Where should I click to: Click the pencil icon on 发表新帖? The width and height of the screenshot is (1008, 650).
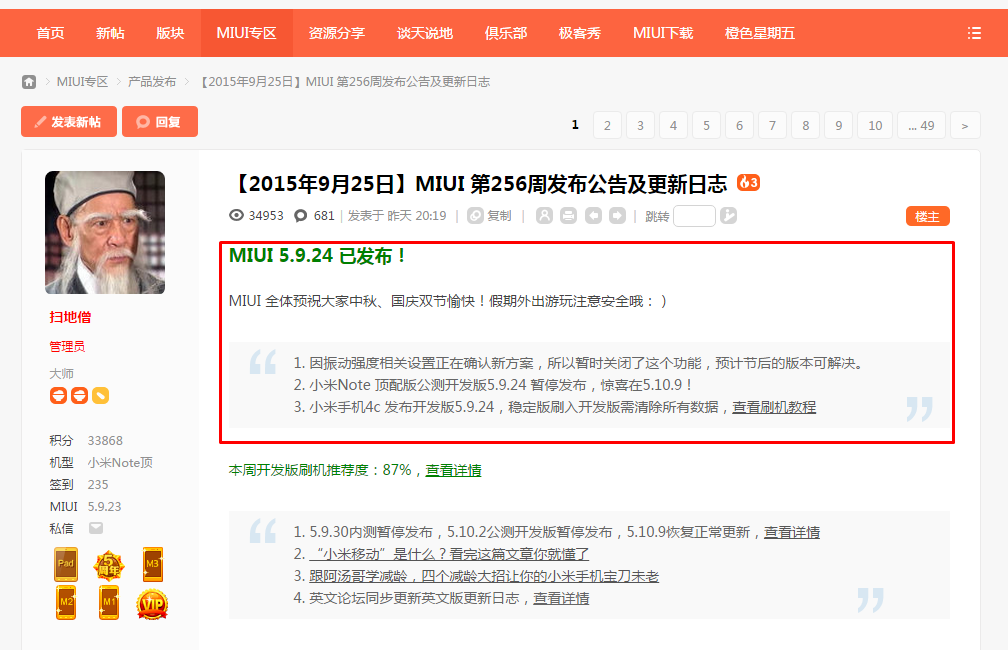click(x=40, y=122)
